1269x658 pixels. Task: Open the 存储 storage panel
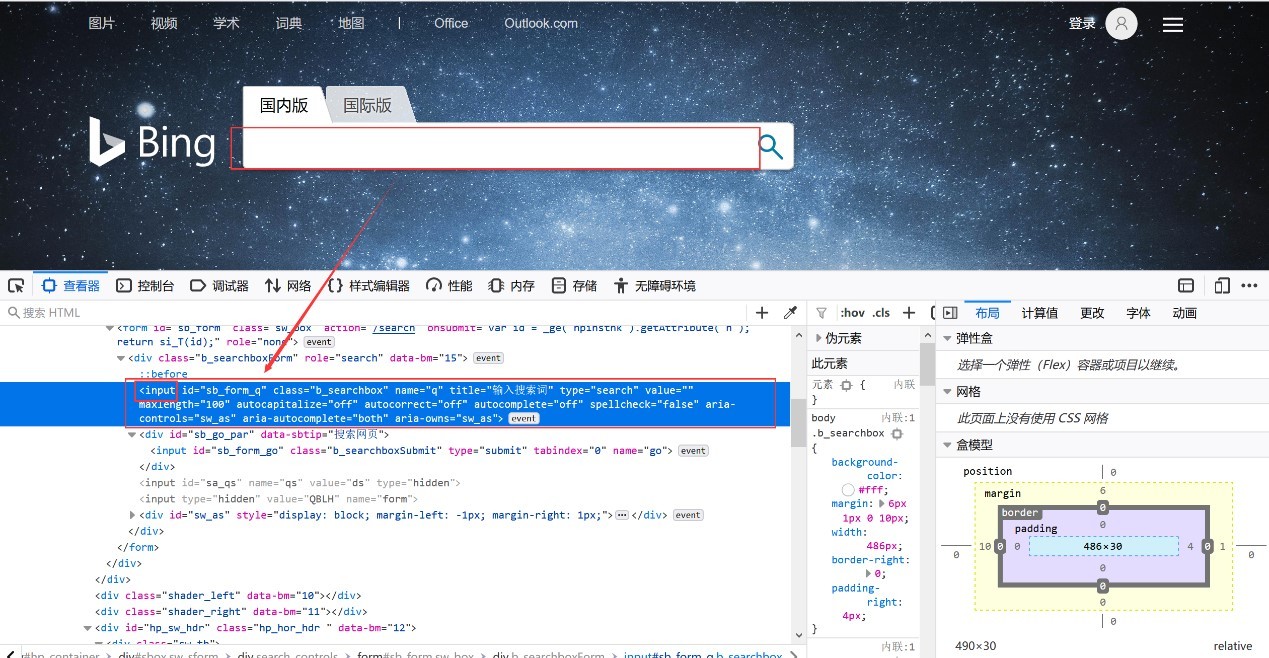pyautogui.click(x=574, y=285)
